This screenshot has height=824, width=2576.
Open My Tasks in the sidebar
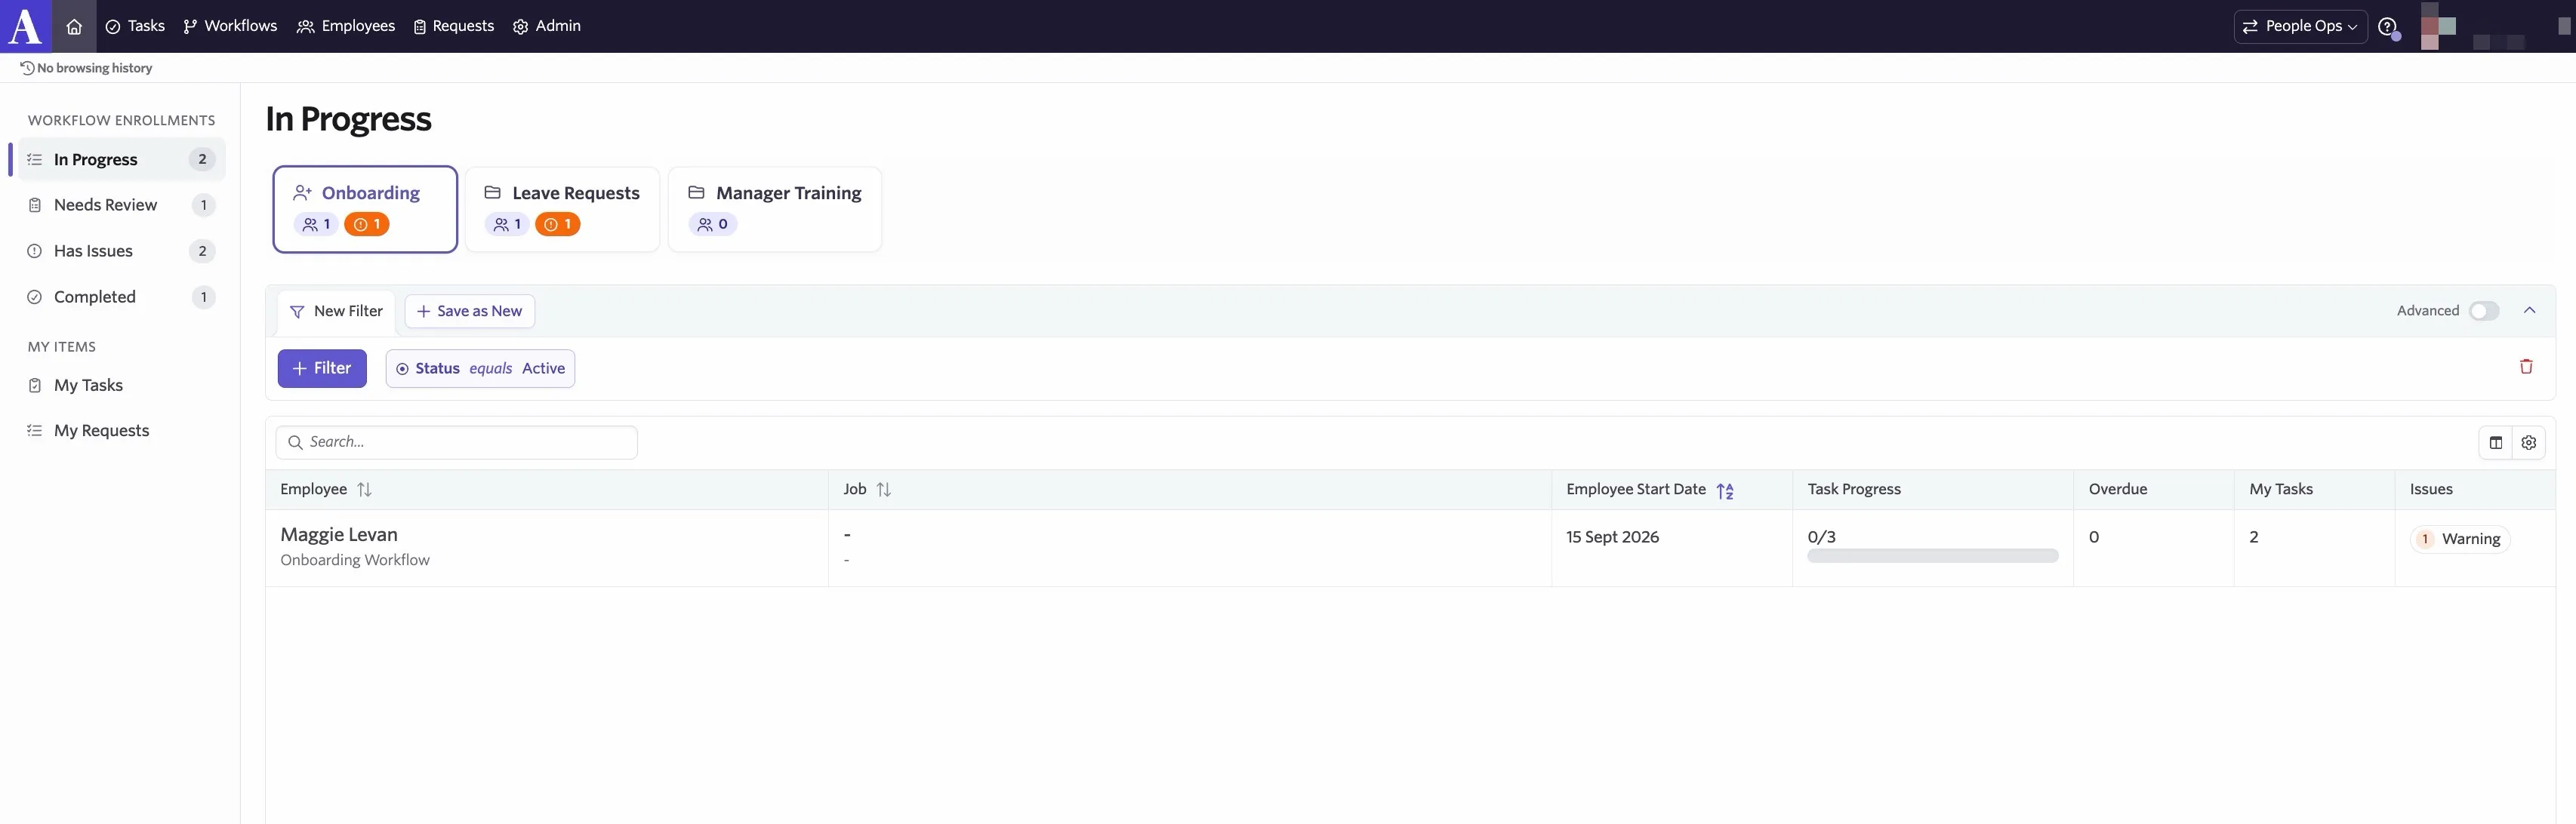coord(121,385)
